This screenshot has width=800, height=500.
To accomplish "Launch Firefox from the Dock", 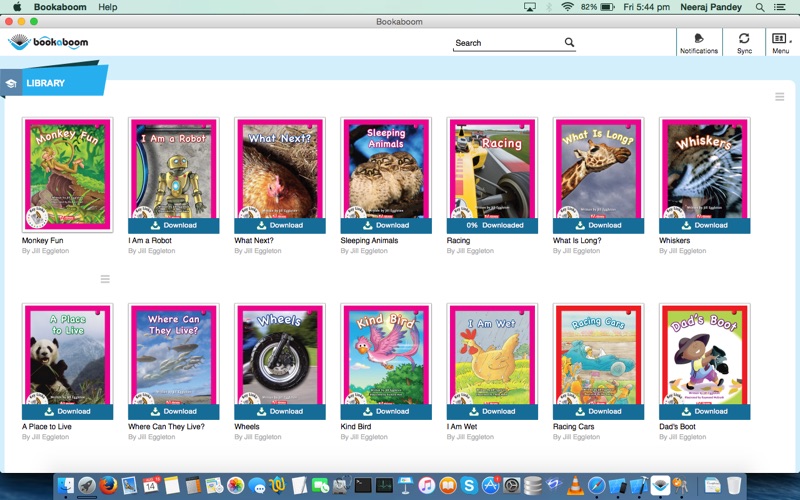I will [x=108, y=485].
